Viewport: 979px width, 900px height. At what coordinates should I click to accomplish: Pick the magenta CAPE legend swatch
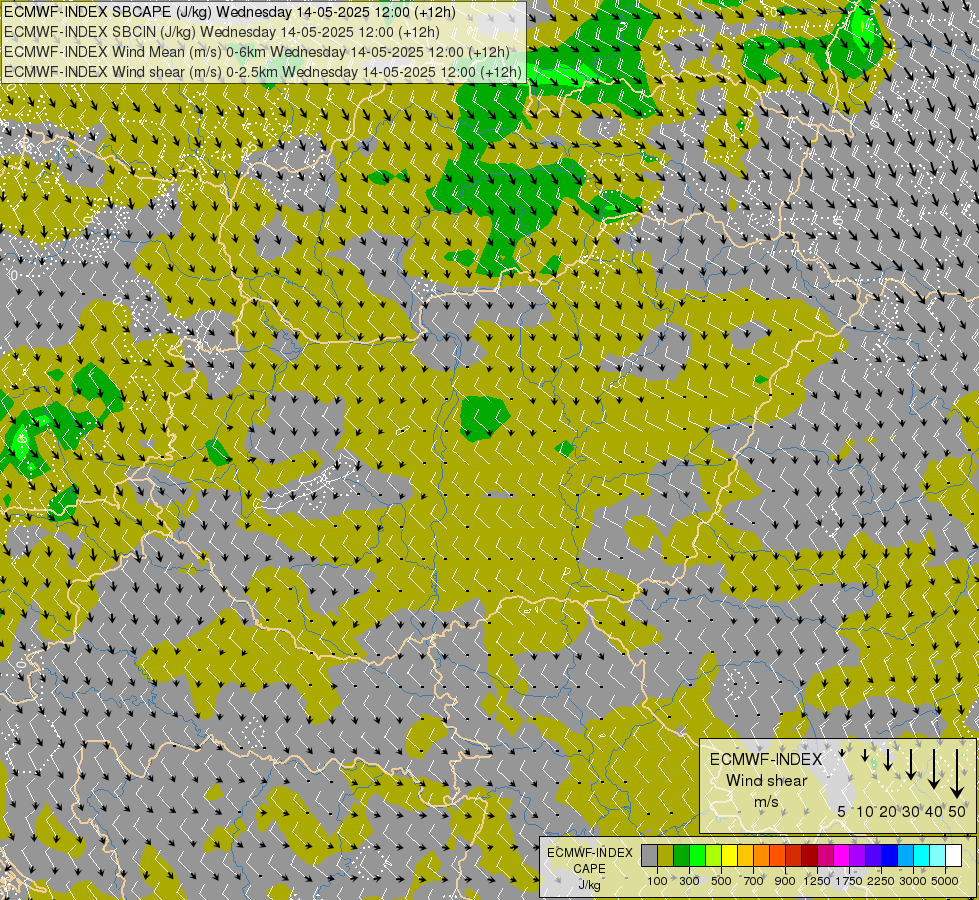[x=842, y=855]
